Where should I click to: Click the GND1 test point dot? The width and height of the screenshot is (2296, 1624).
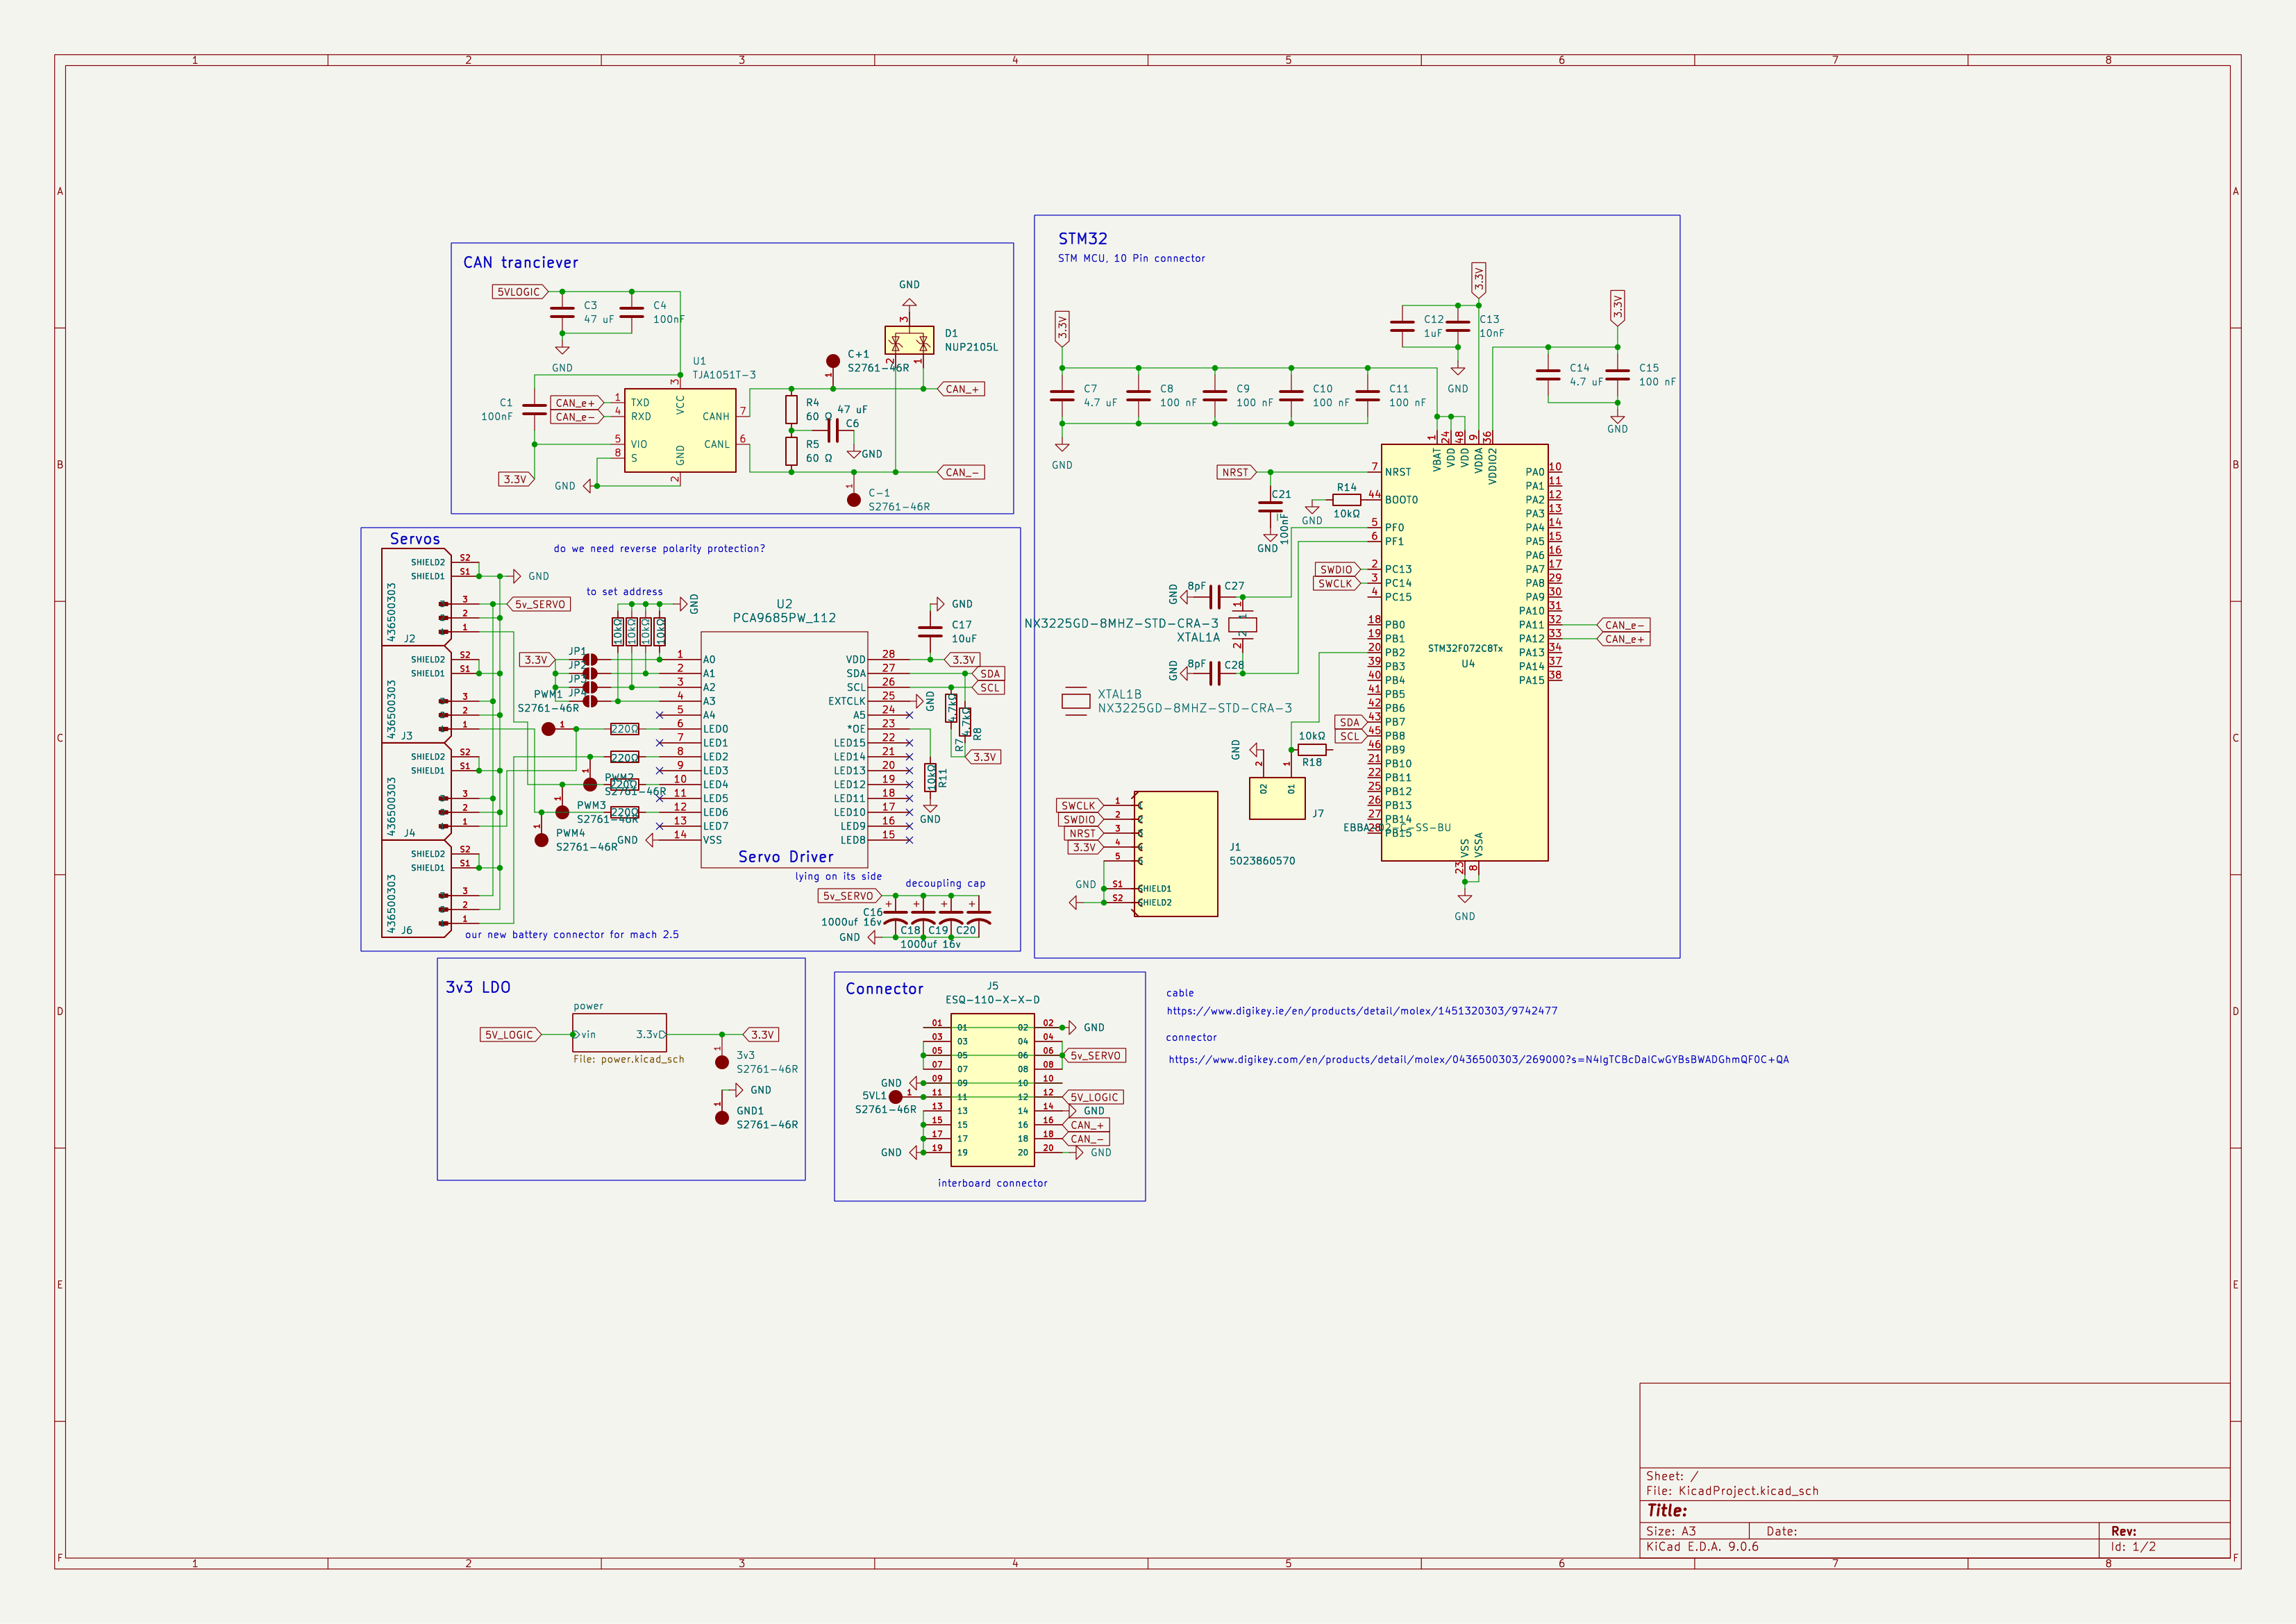pyautogui.click(x=722, y=1118)
